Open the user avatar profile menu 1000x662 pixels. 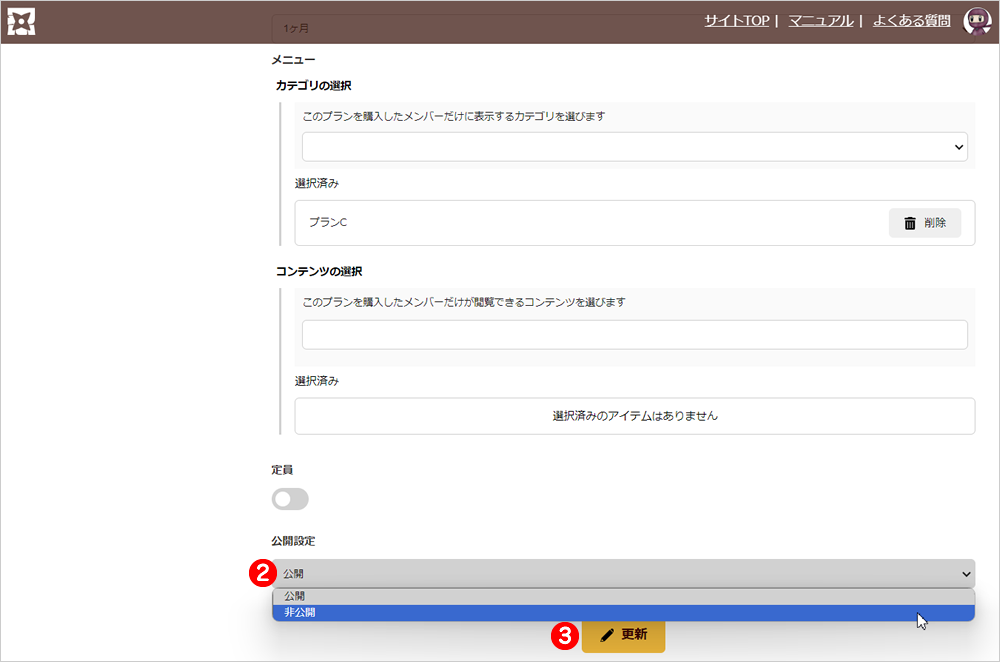pyautogui.click(x=976, y=21)
